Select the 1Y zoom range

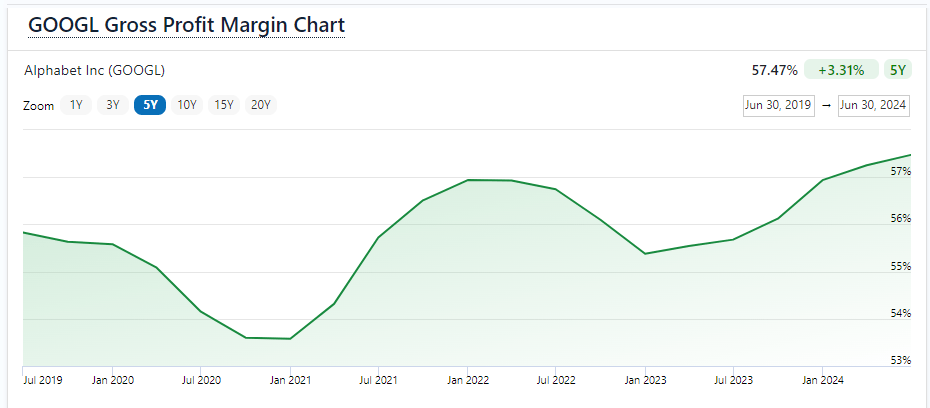(x=76, y=106)
